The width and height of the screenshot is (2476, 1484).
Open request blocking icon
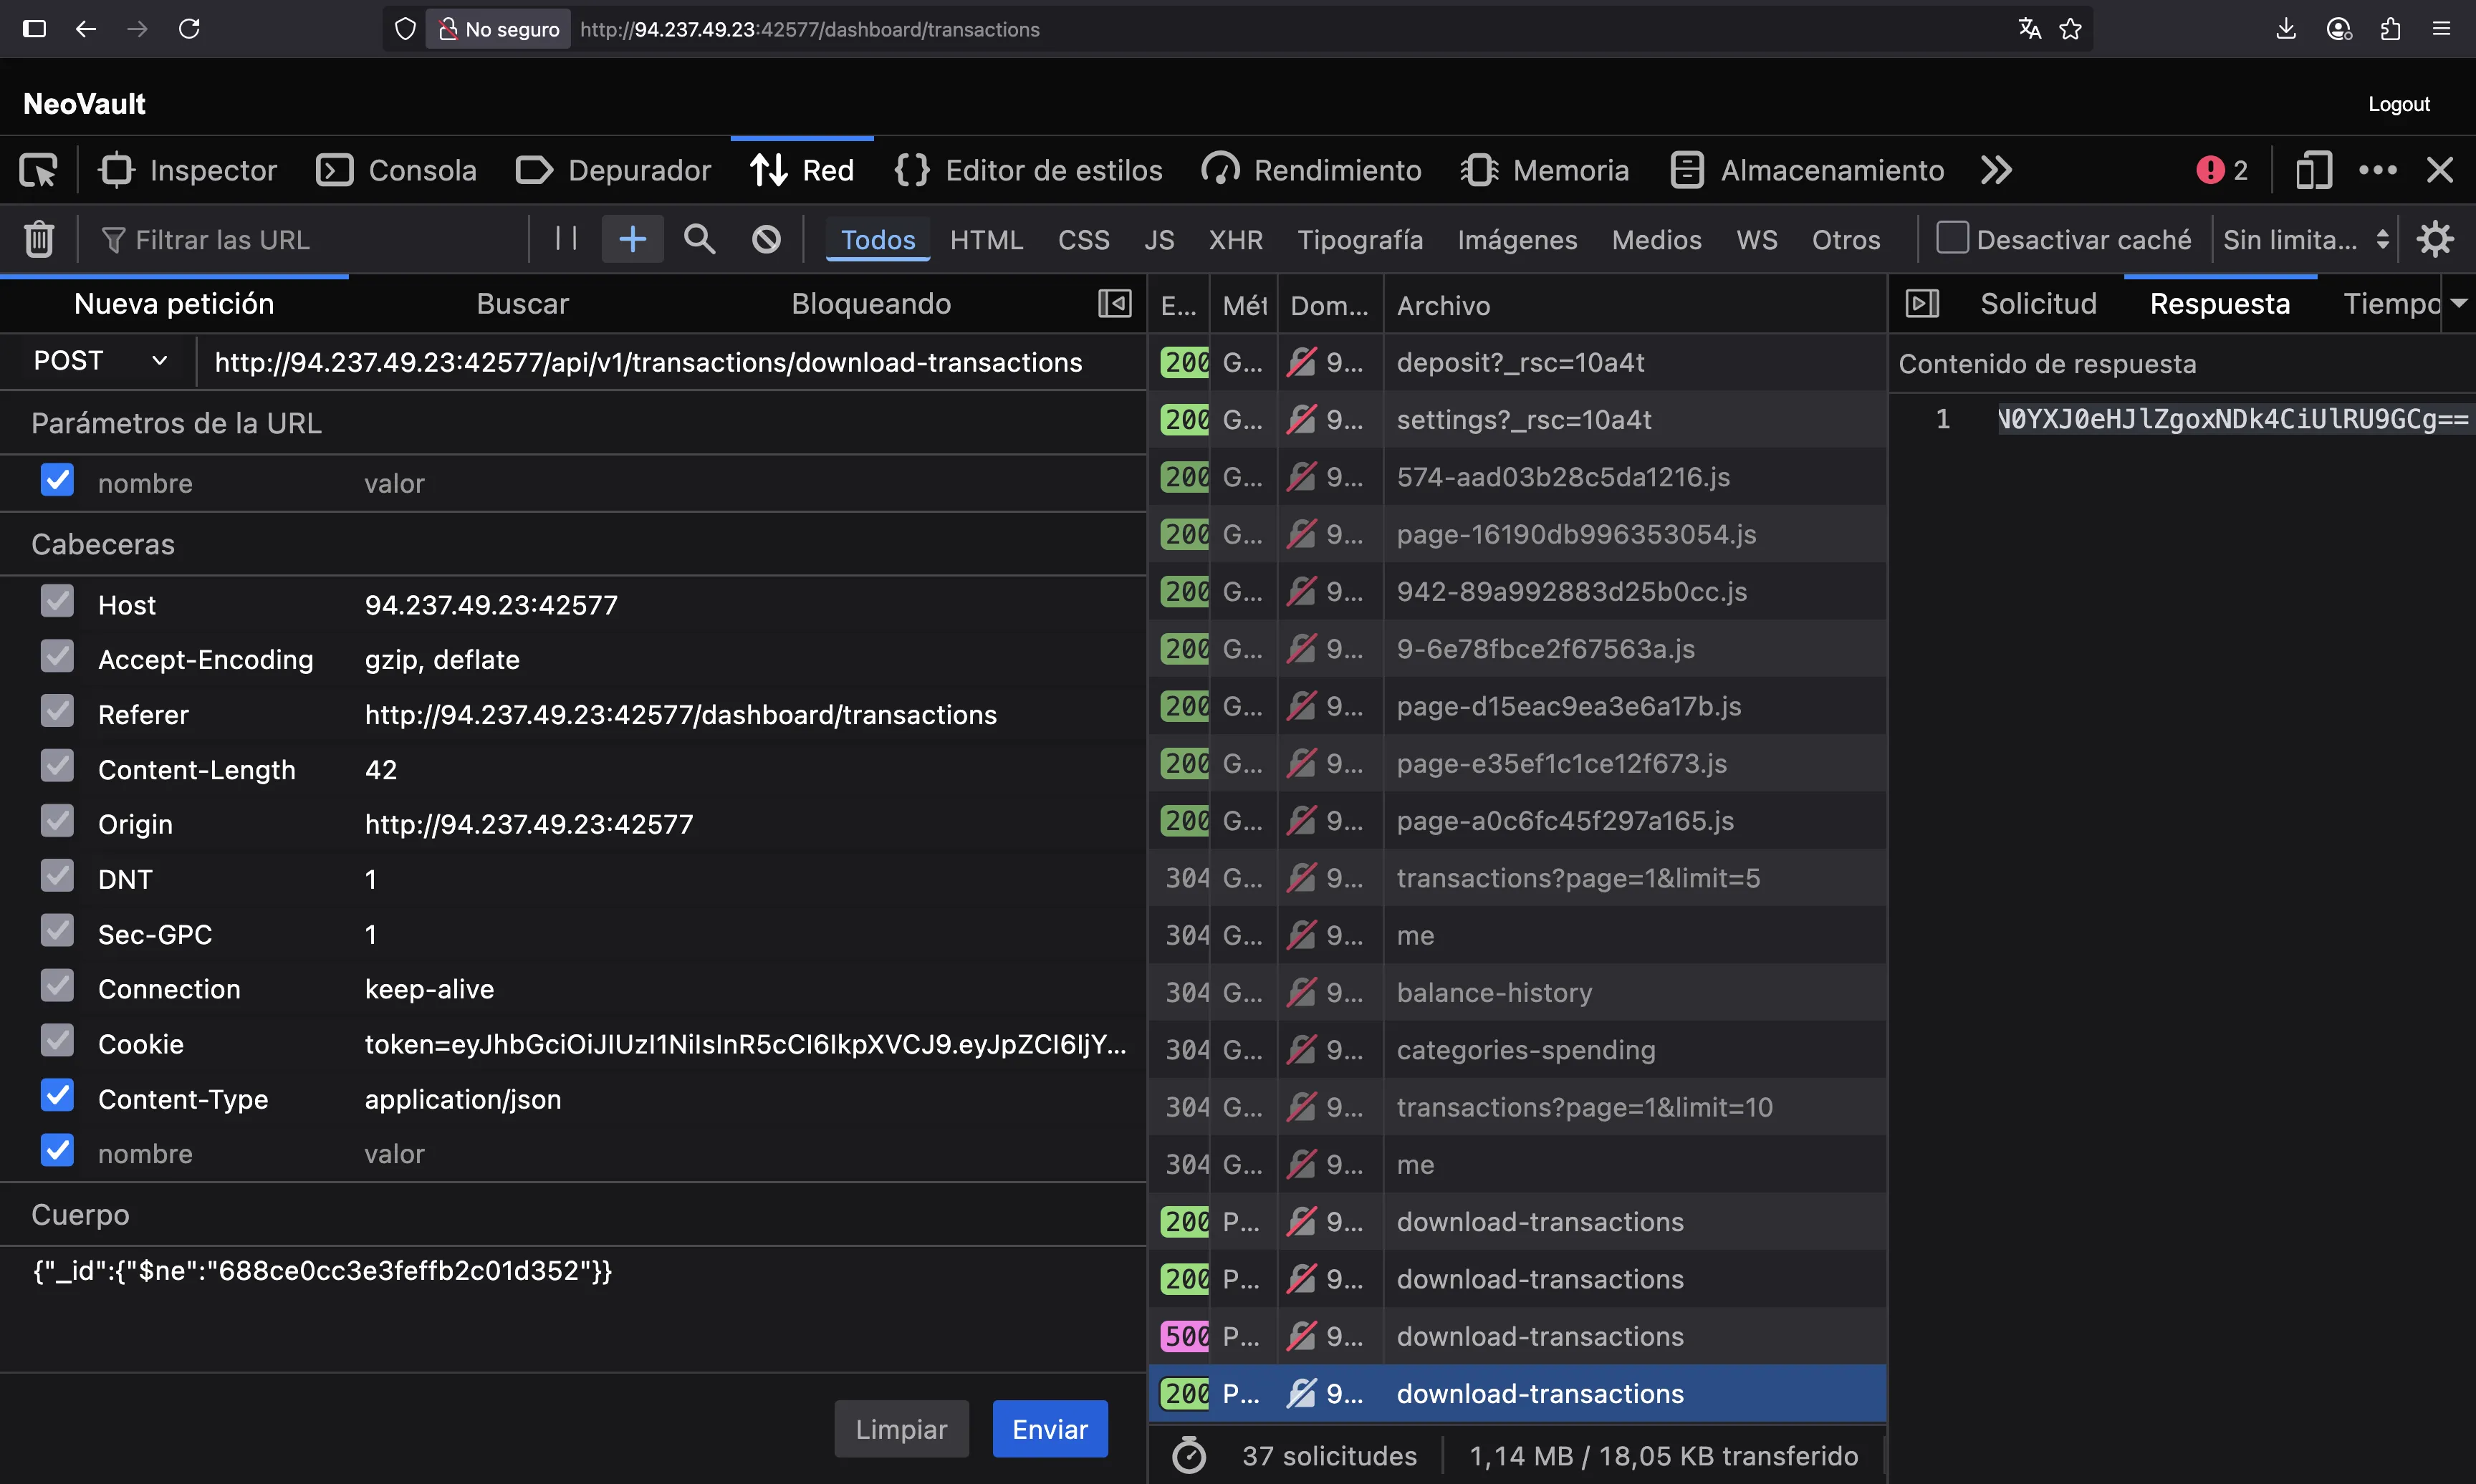(x=766, y=239)
